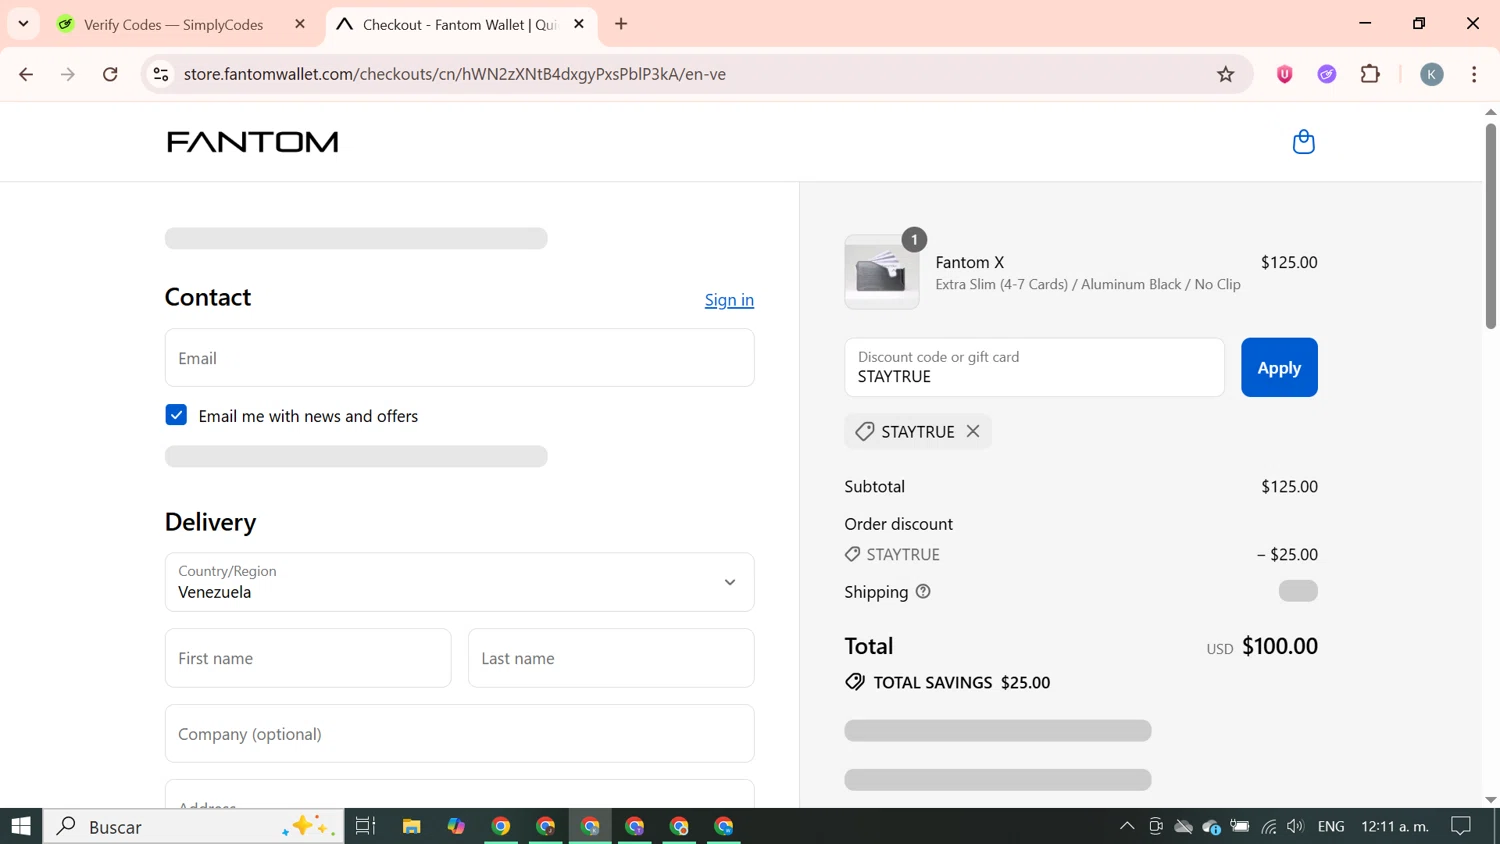Viewport: 1500px width, 844px height.
Task: Uncheck Email me with news and offers
Action: 176,415
